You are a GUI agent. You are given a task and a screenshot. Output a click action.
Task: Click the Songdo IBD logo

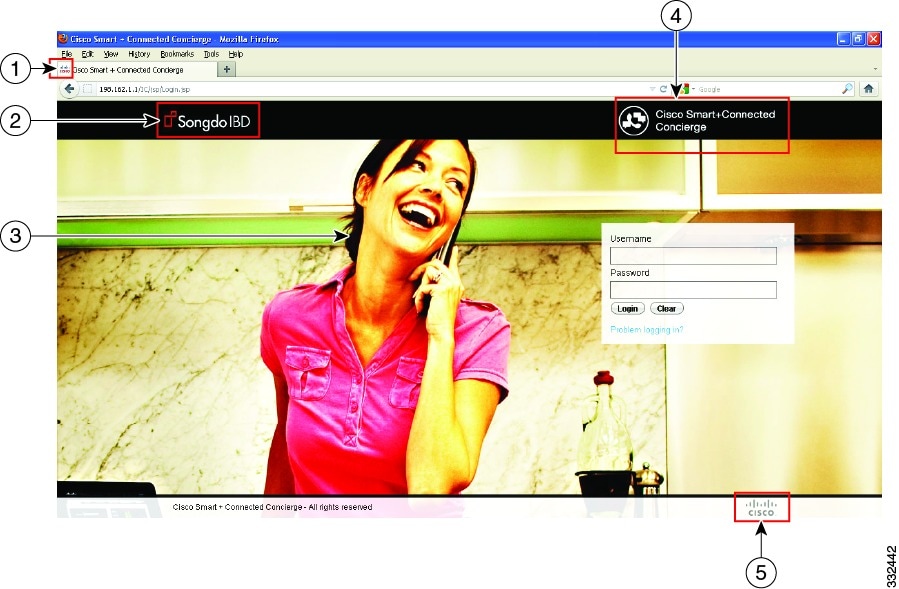tap(208, 120)
